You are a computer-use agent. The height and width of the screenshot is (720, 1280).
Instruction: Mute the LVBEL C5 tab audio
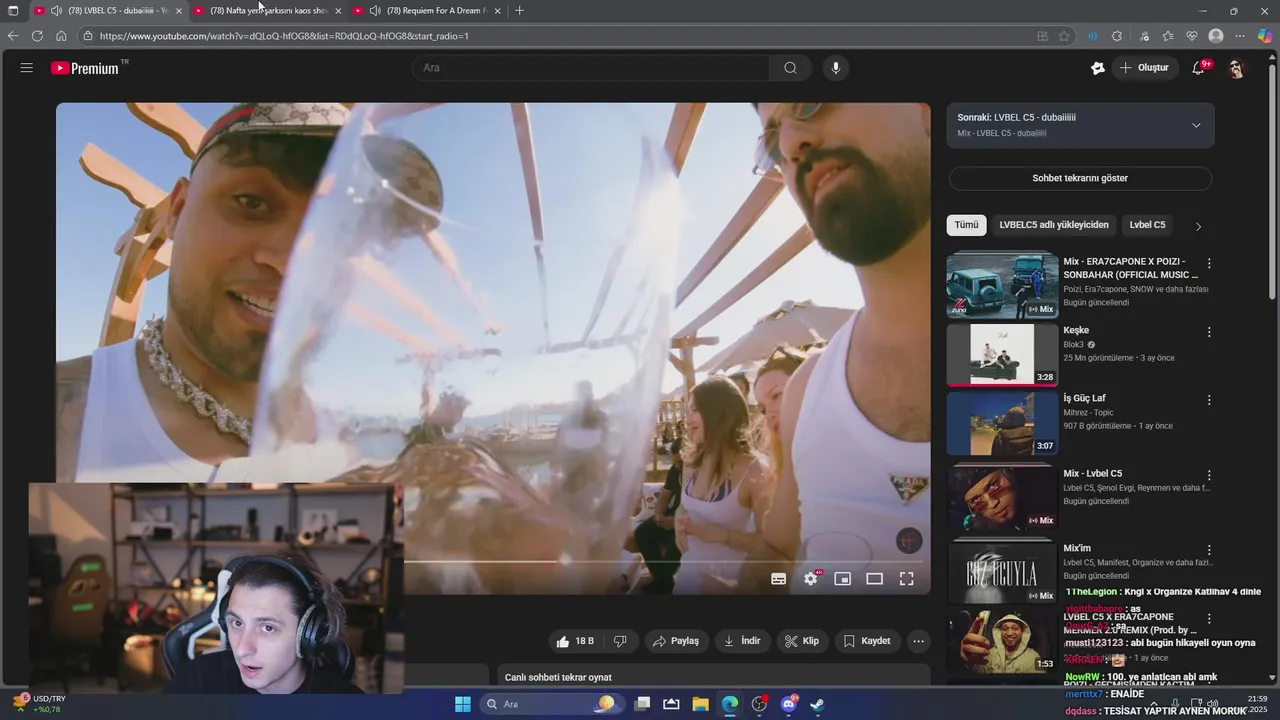[x=56, y=11]
